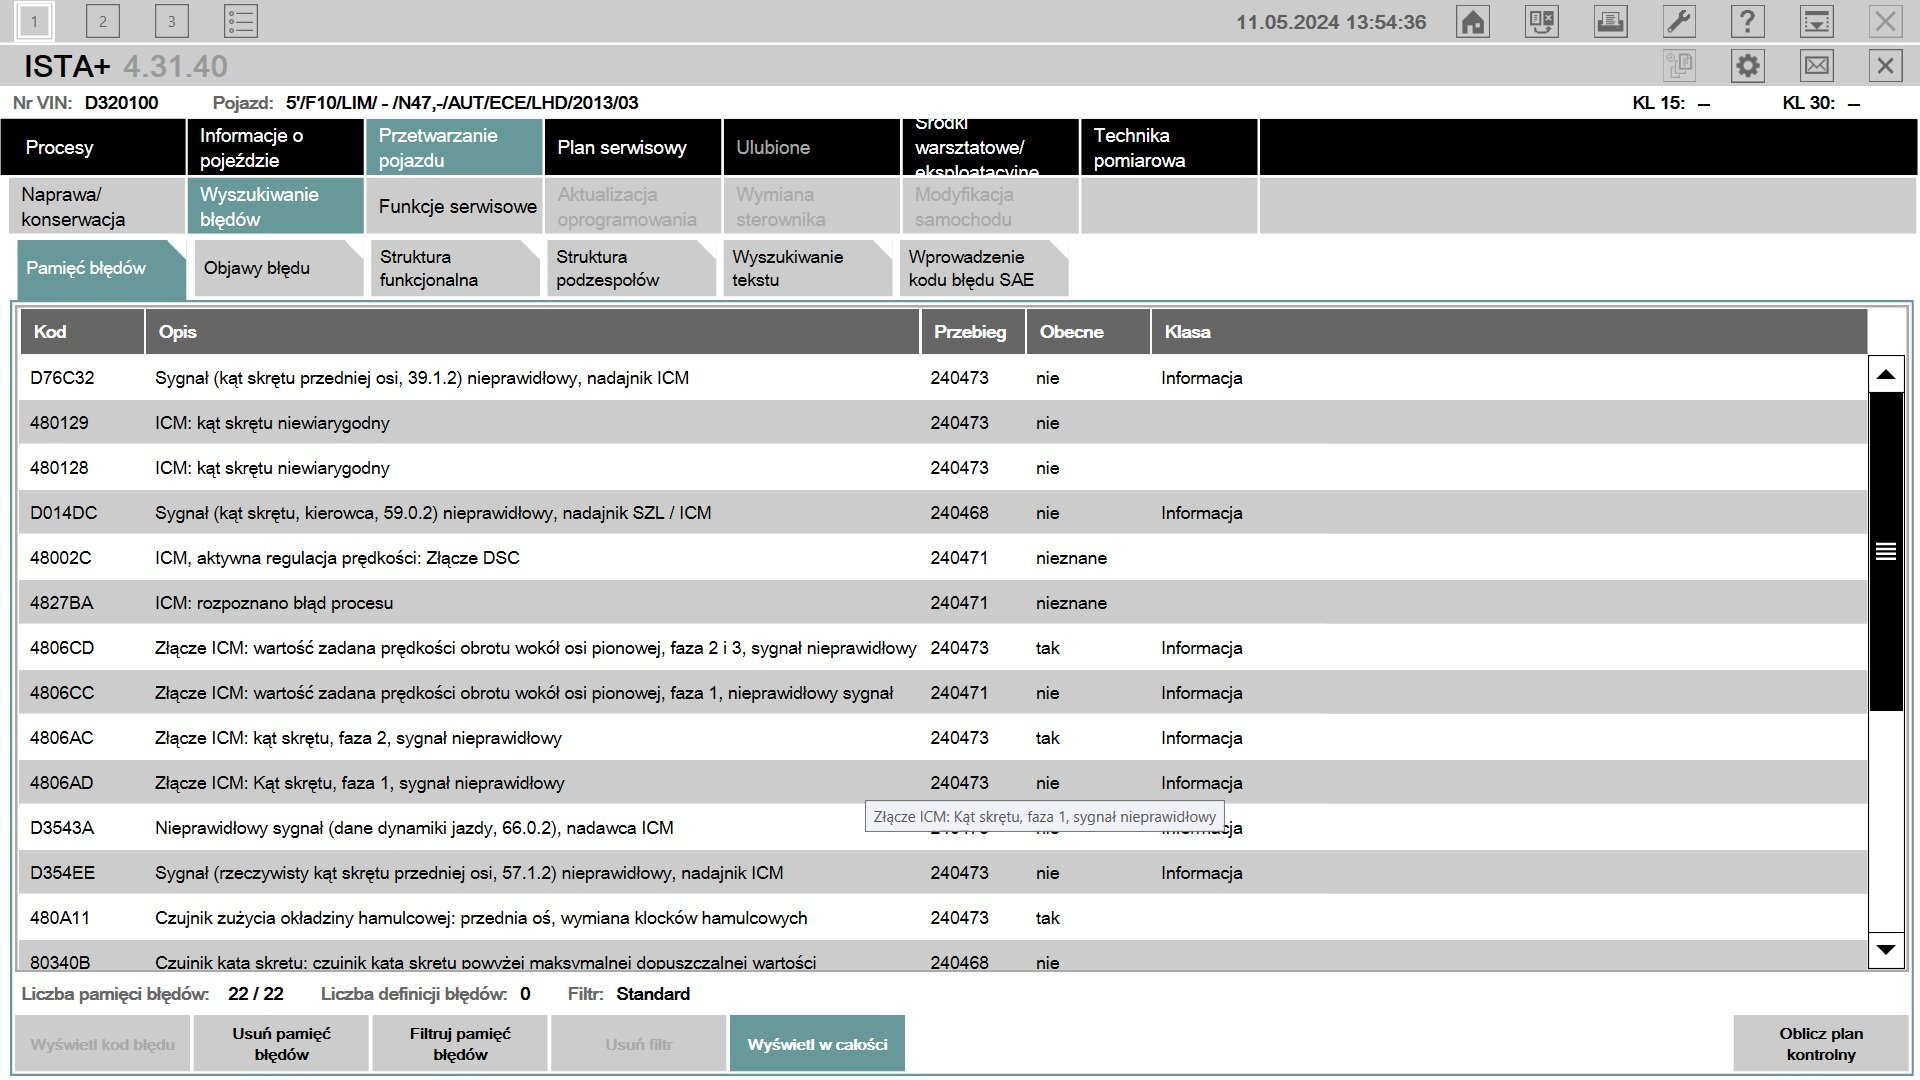Select fault row D014DC
Screen dimensions: 1920x1080
(x=942, y=513)
